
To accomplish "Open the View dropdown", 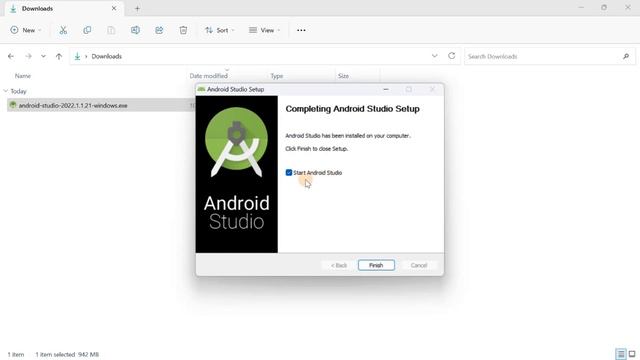I will point(264,30).
